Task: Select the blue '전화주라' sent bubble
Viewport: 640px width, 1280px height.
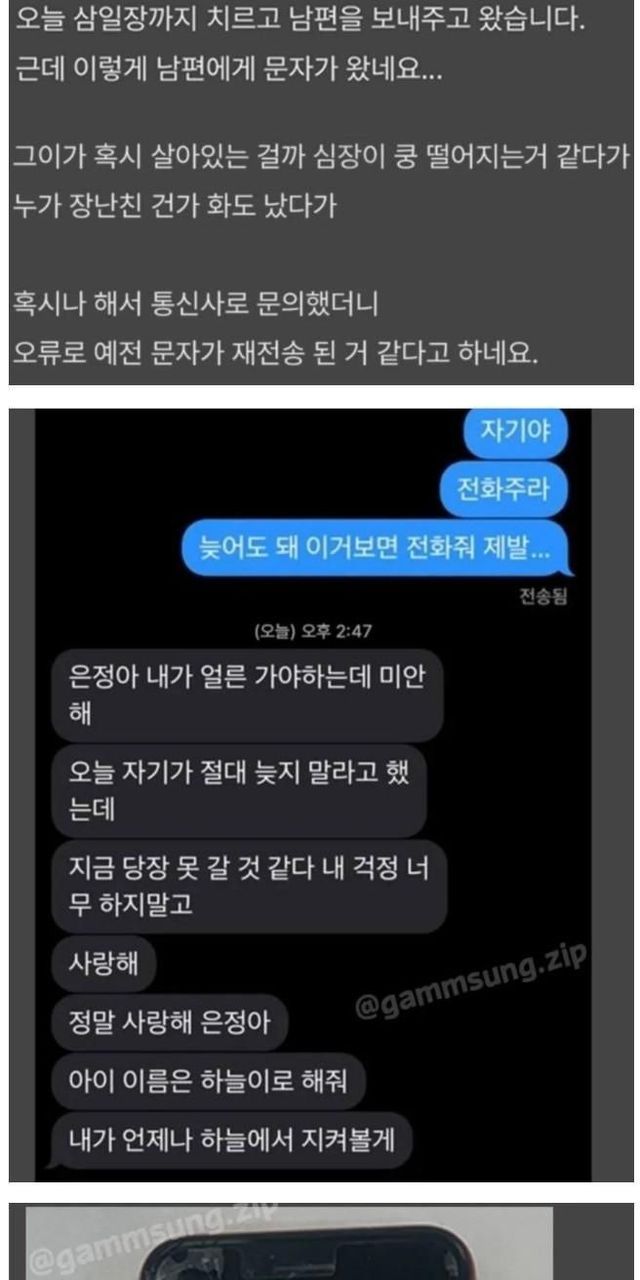Action: [503, 490]
